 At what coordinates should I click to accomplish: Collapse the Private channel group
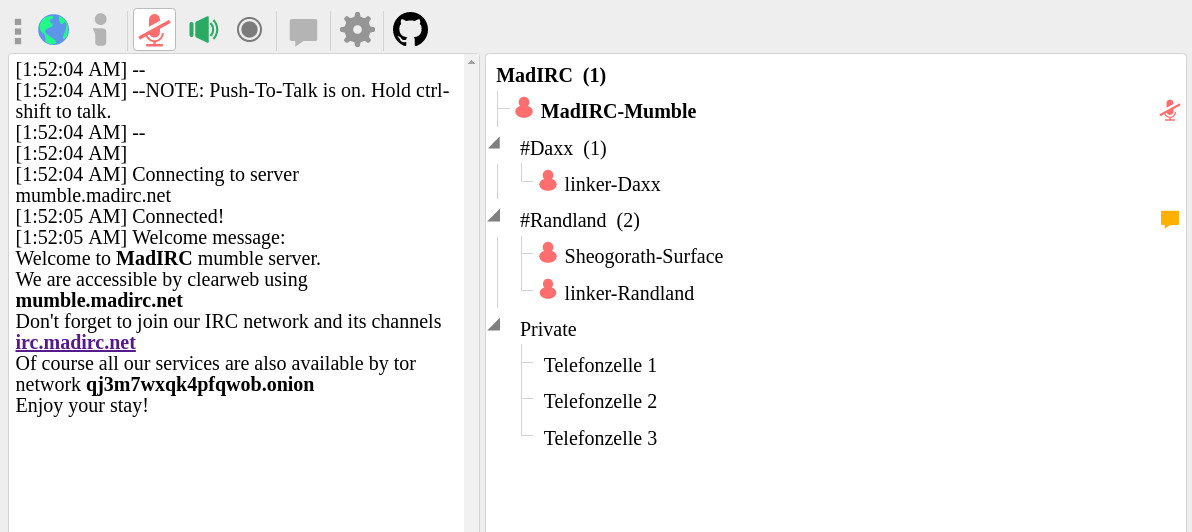pos(494,325)
